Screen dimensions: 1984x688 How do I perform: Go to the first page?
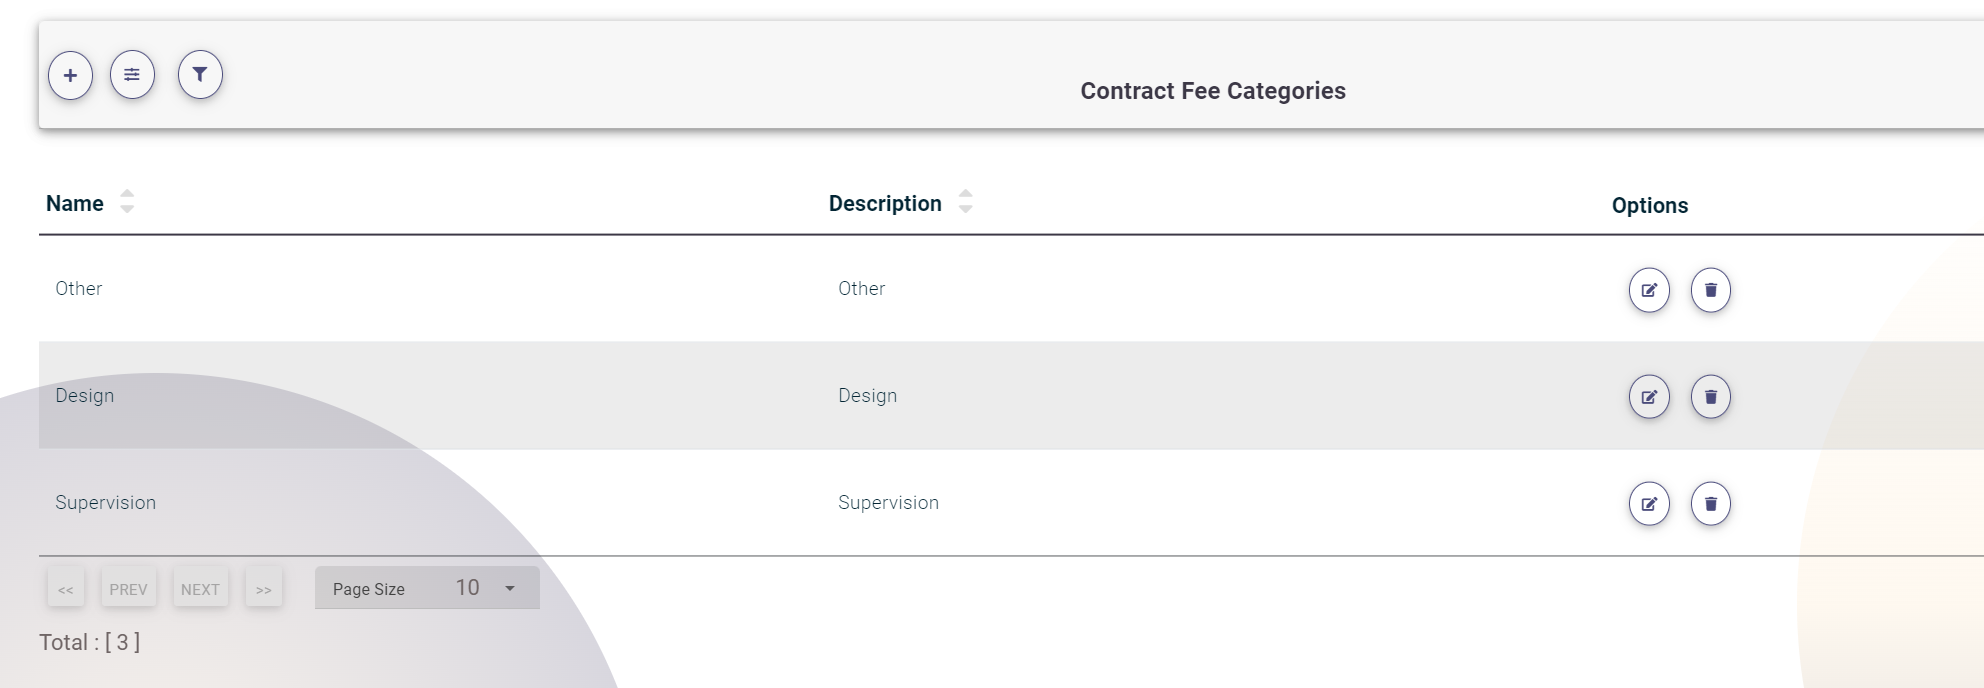[66, 589]
